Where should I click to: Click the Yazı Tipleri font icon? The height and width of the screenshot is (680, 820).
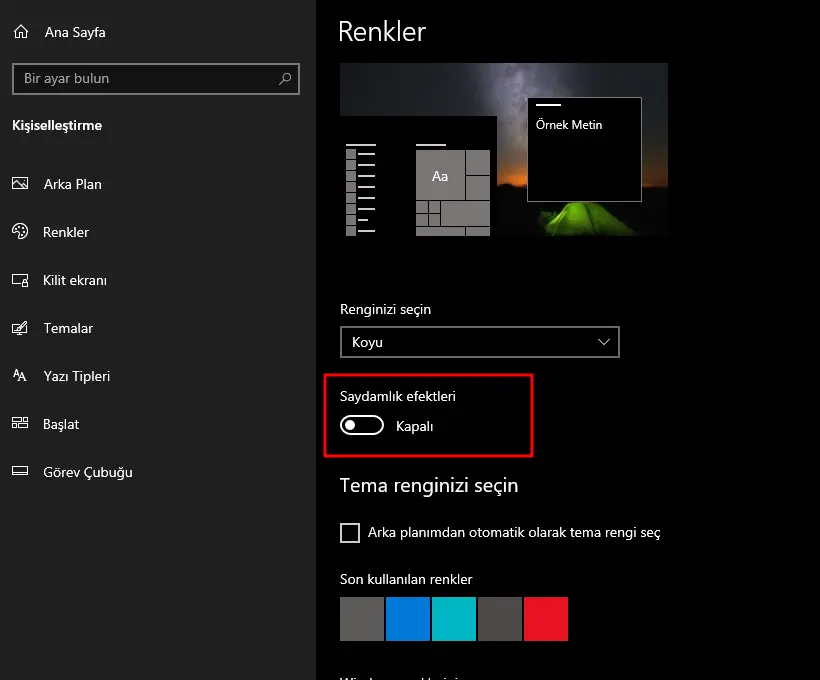[20, 376]
